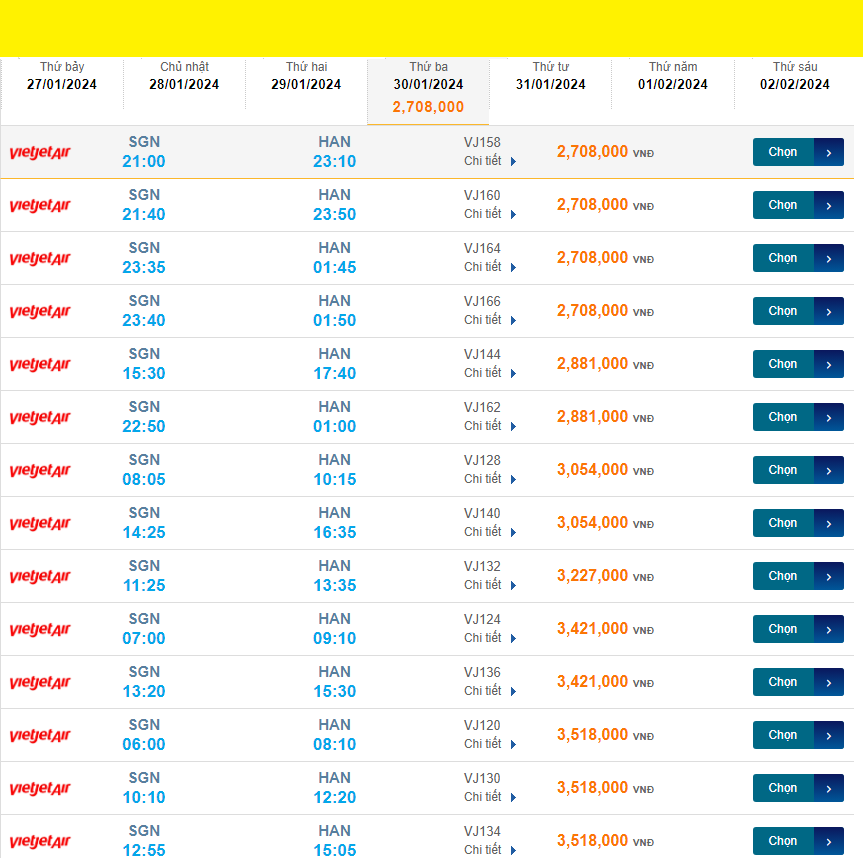Select the Thứ tư 31/01/2024 date tab
Screen dimensions: 863x858
pos(551,77)
